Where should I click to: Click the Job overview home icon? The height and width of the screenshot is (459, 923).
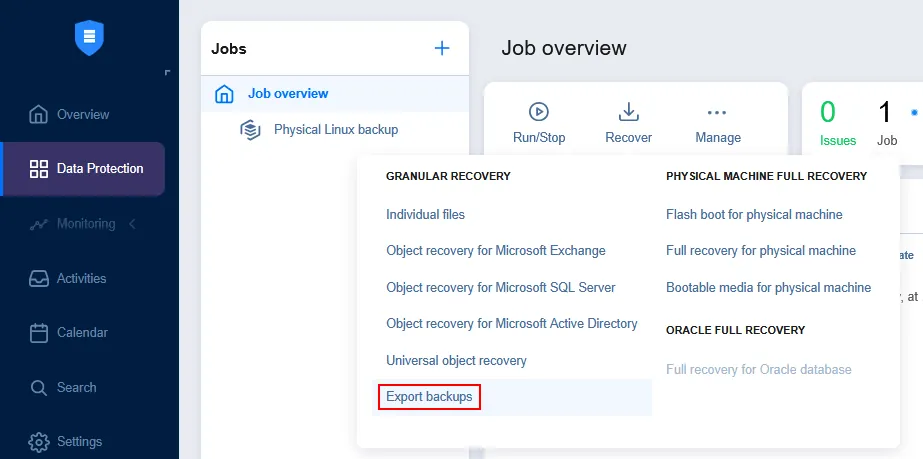click(224, 94)
